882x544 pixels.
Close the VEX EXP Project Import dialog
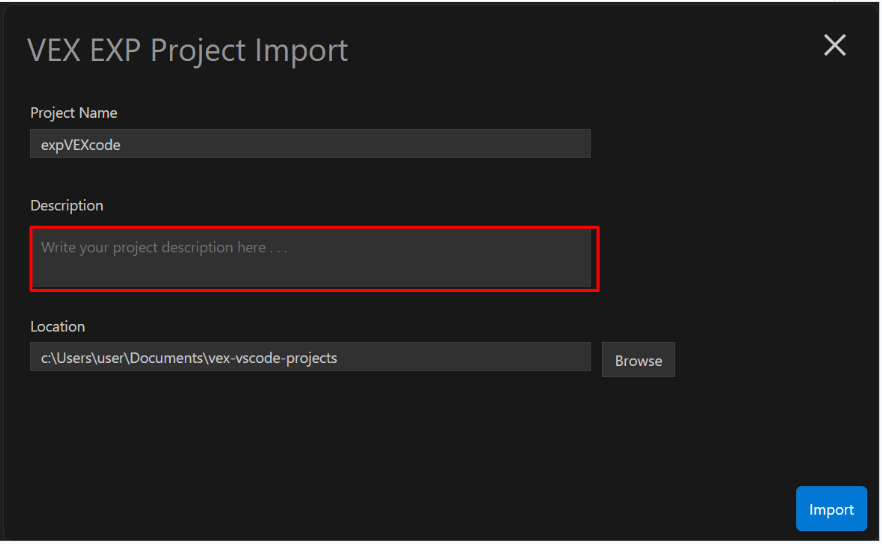834,45
